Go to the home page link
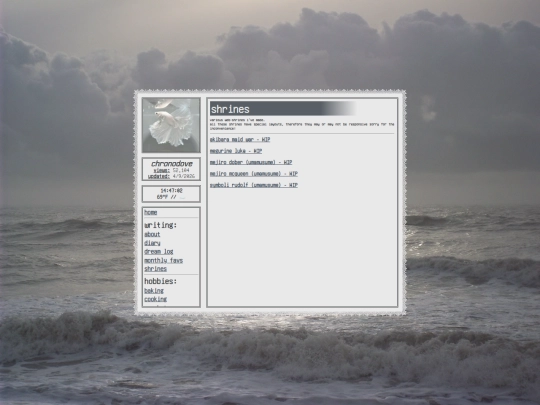The height and width of the screenshot is (405, 540). click(150, 212)
